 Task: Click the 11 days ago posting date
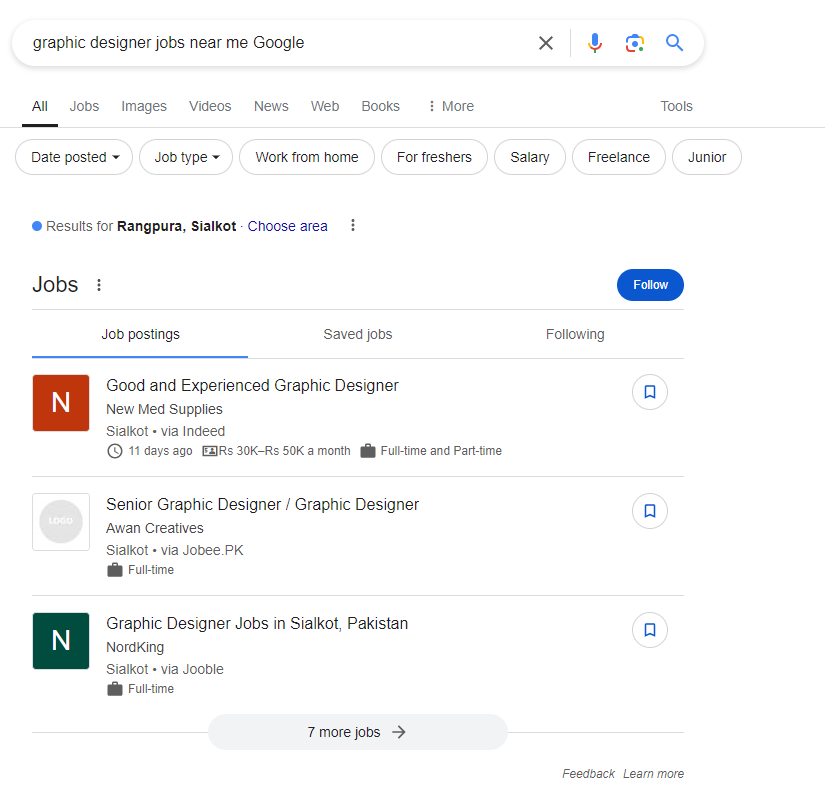(x=160, y=451)
